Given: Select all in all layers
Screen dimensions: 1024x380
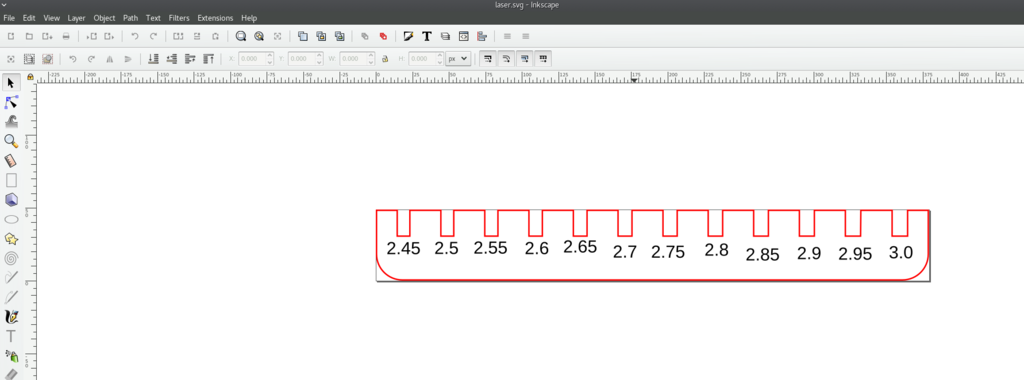Looking at the screenshot, I should (29, 59).
